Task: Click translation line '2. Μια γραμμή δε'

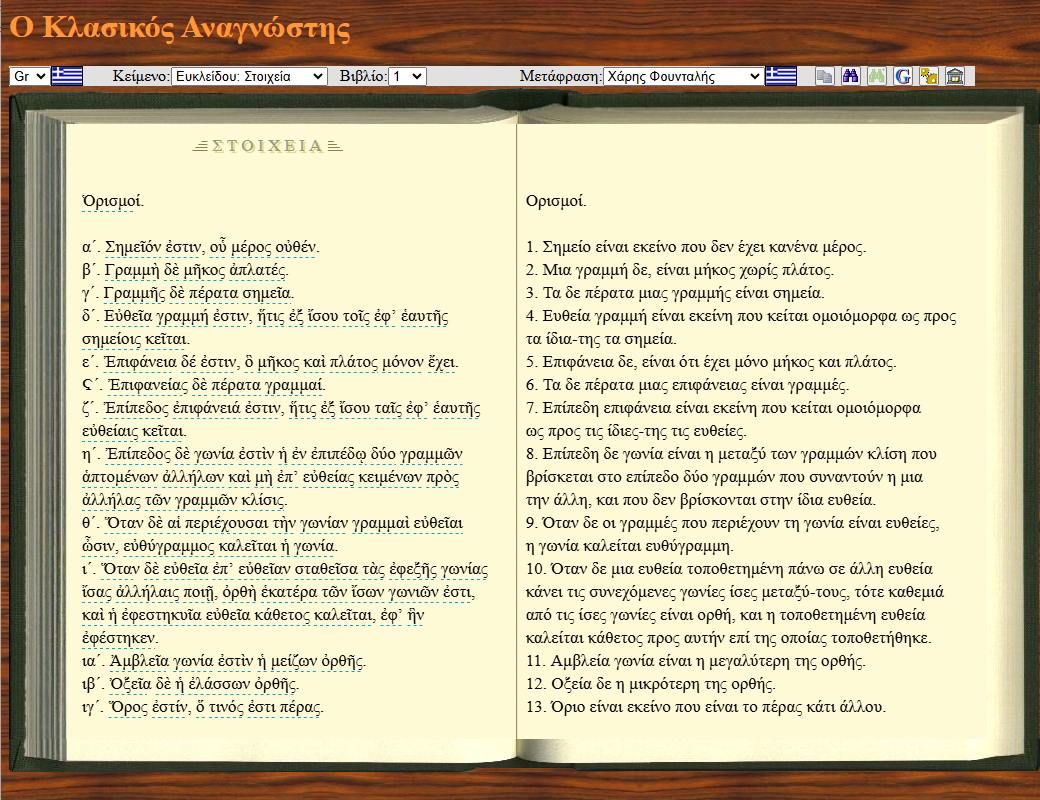Action: point(680,270)
